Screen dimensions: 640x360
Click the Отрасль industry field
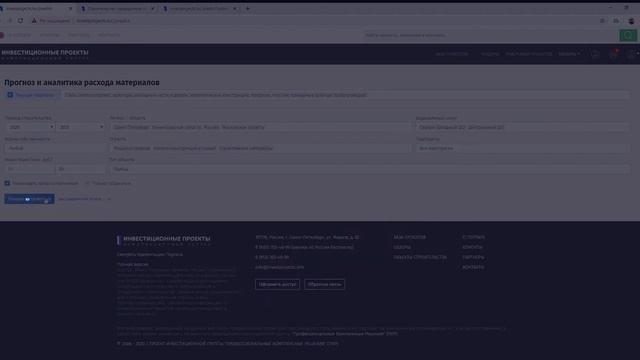[x=259, y=148]
